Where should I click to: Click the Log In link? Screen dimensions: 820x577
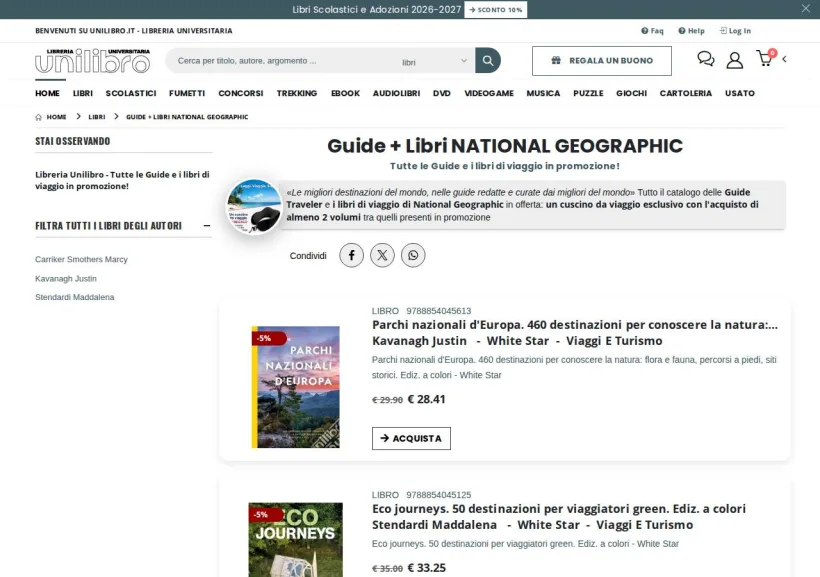pos(735,31)
